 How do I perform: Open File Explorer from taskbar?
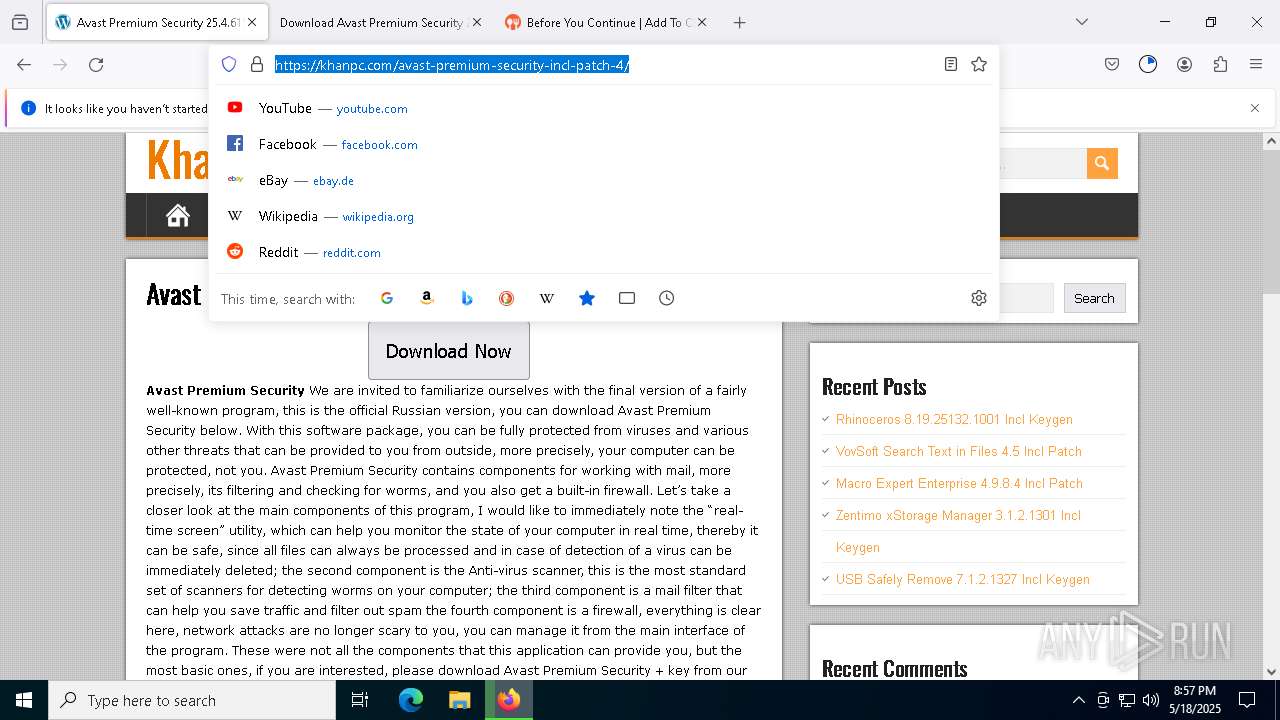pos(459,700)
